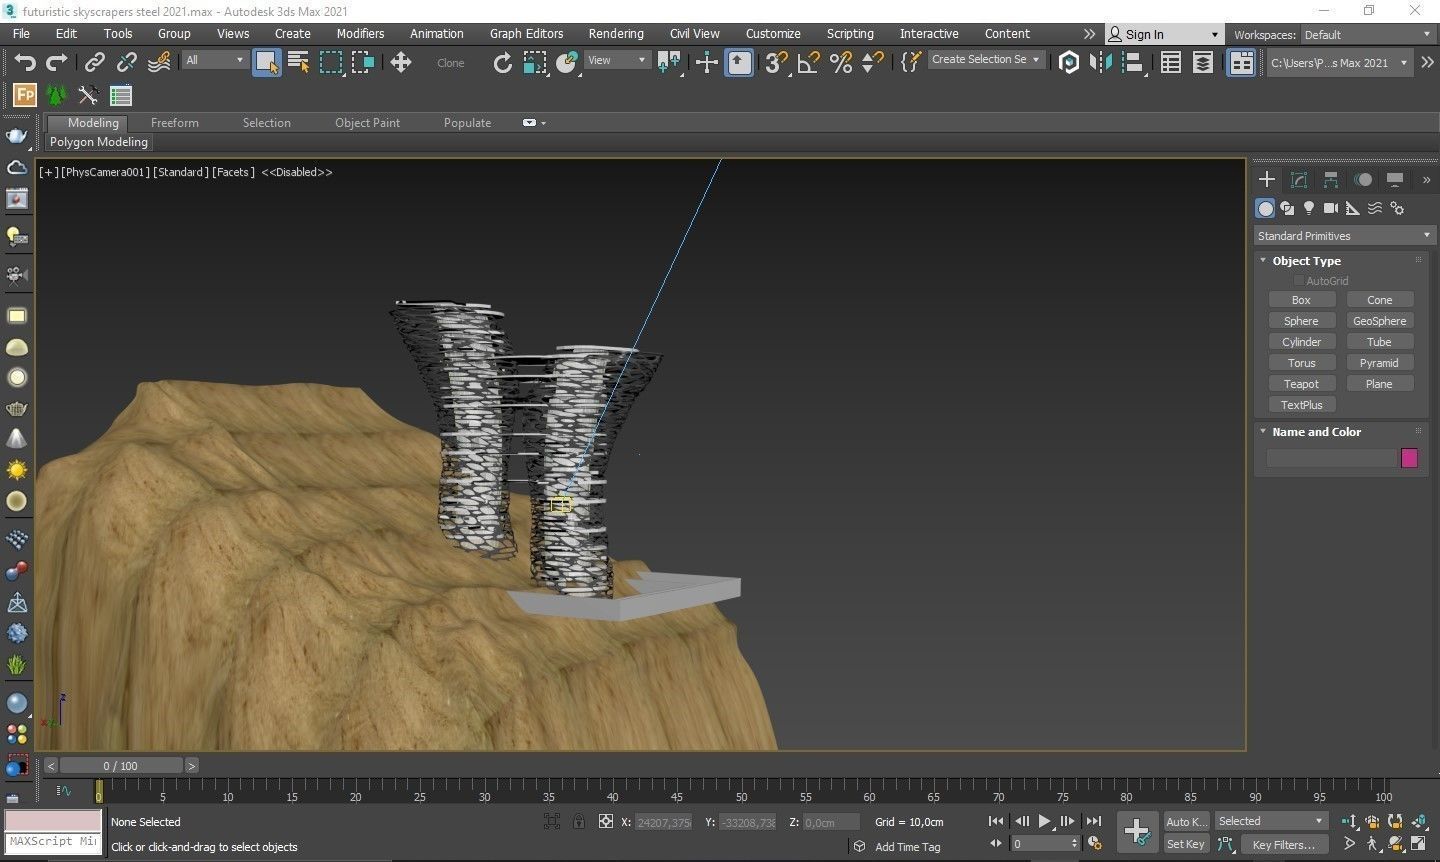The image size is (1440, 862).
Task: Click the Undo arrow icon
Action: (x=24, y=62)
